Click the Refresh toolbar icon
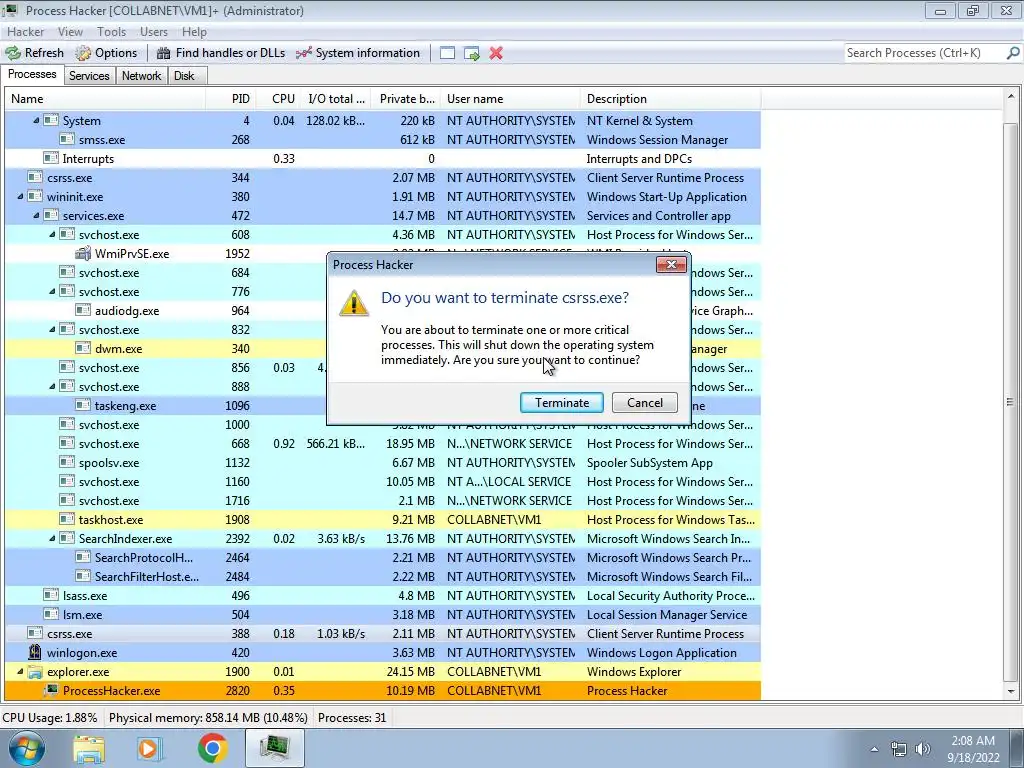1024x768 pixels. [x=12, y=53]
